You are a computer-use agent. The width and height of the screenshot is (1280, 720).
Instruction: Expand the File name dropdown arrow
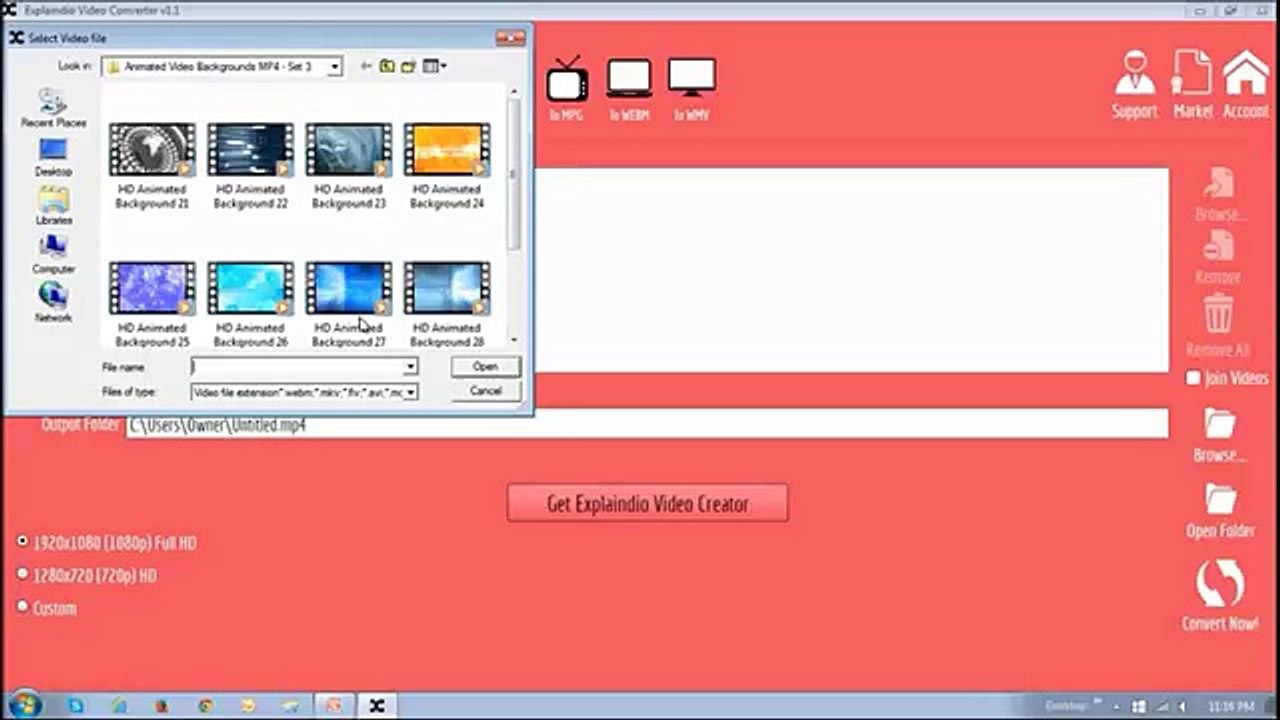(410, 367)
